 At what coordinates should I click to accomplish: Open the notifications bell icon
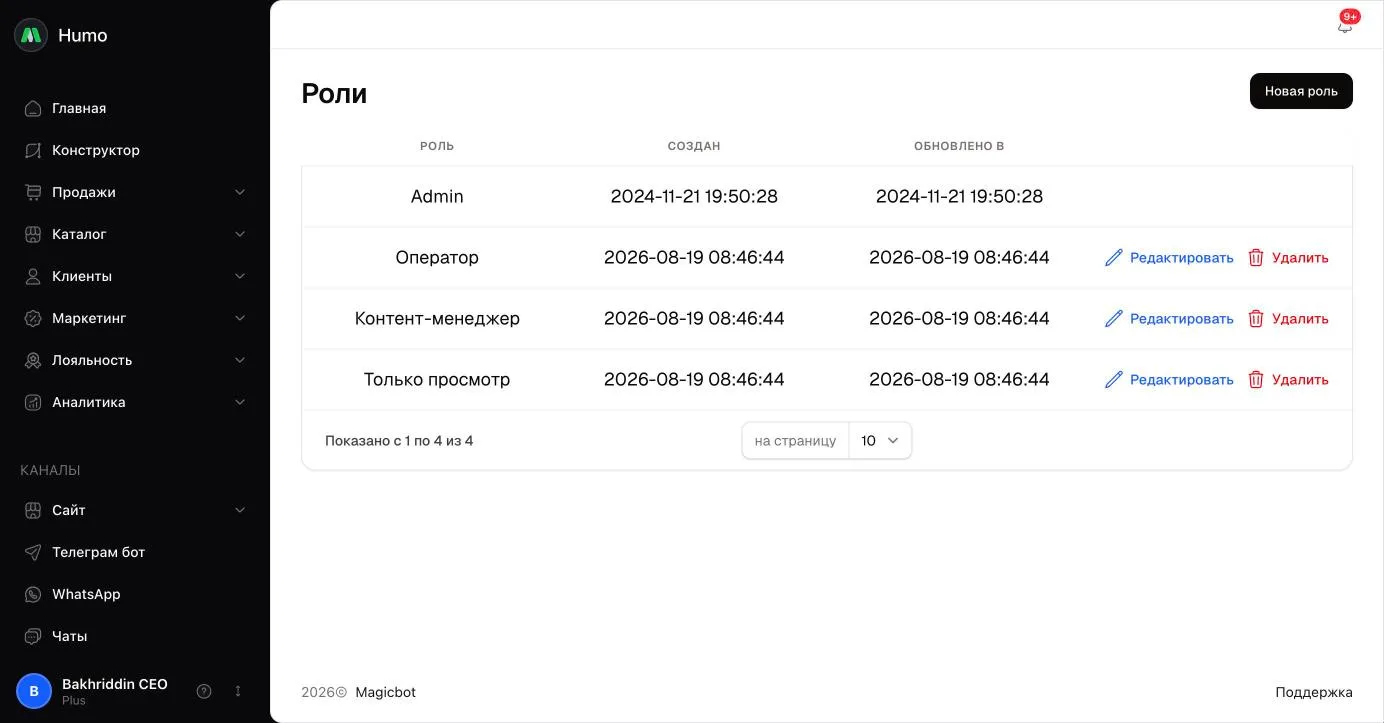pyautogui.click(x=1344, y=27)
